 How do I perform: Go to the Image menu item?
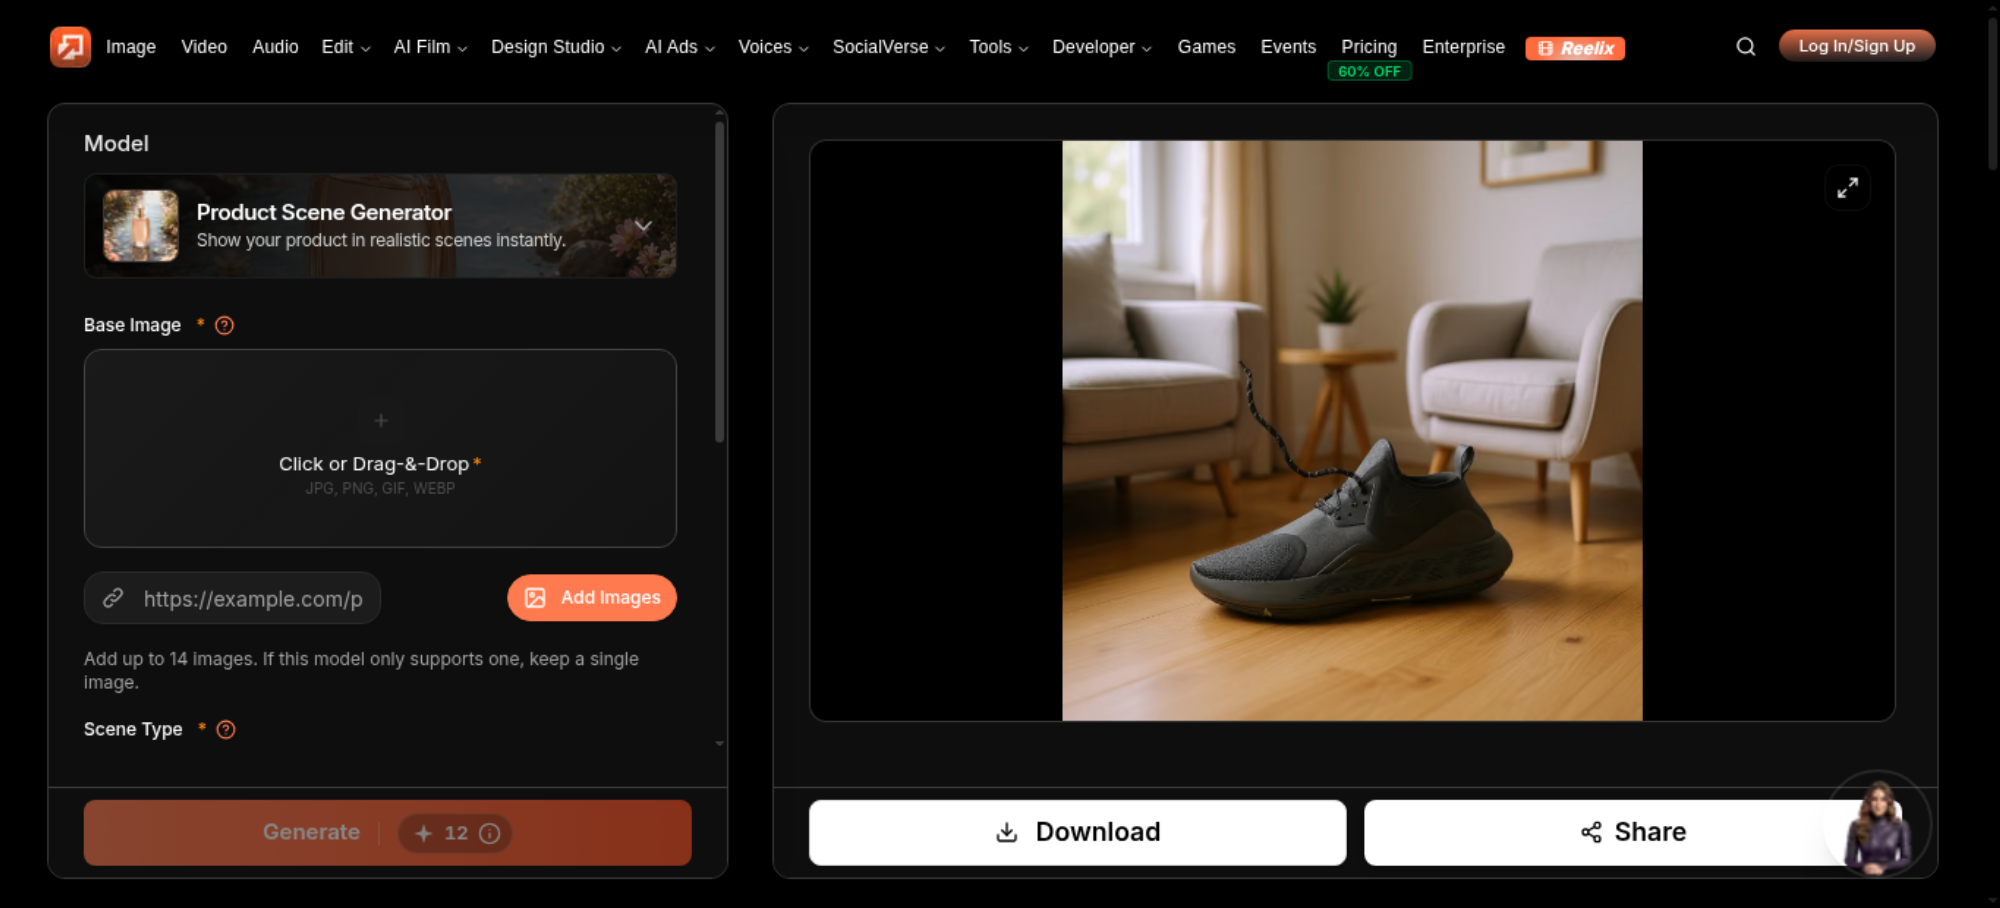pos(131,47)
